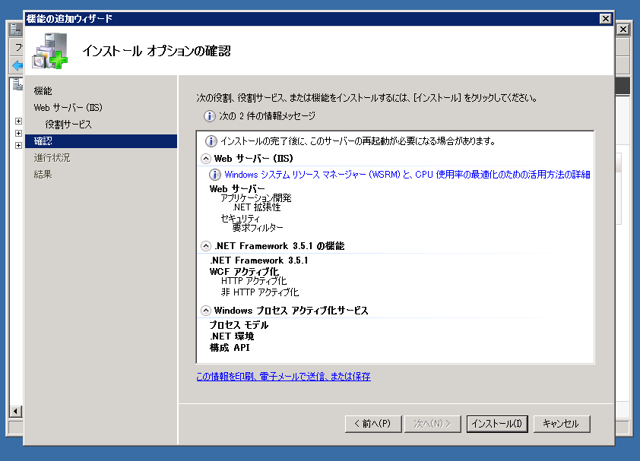Open the print, email or save information link
The image size is (640, 461).
coord(283,376)
